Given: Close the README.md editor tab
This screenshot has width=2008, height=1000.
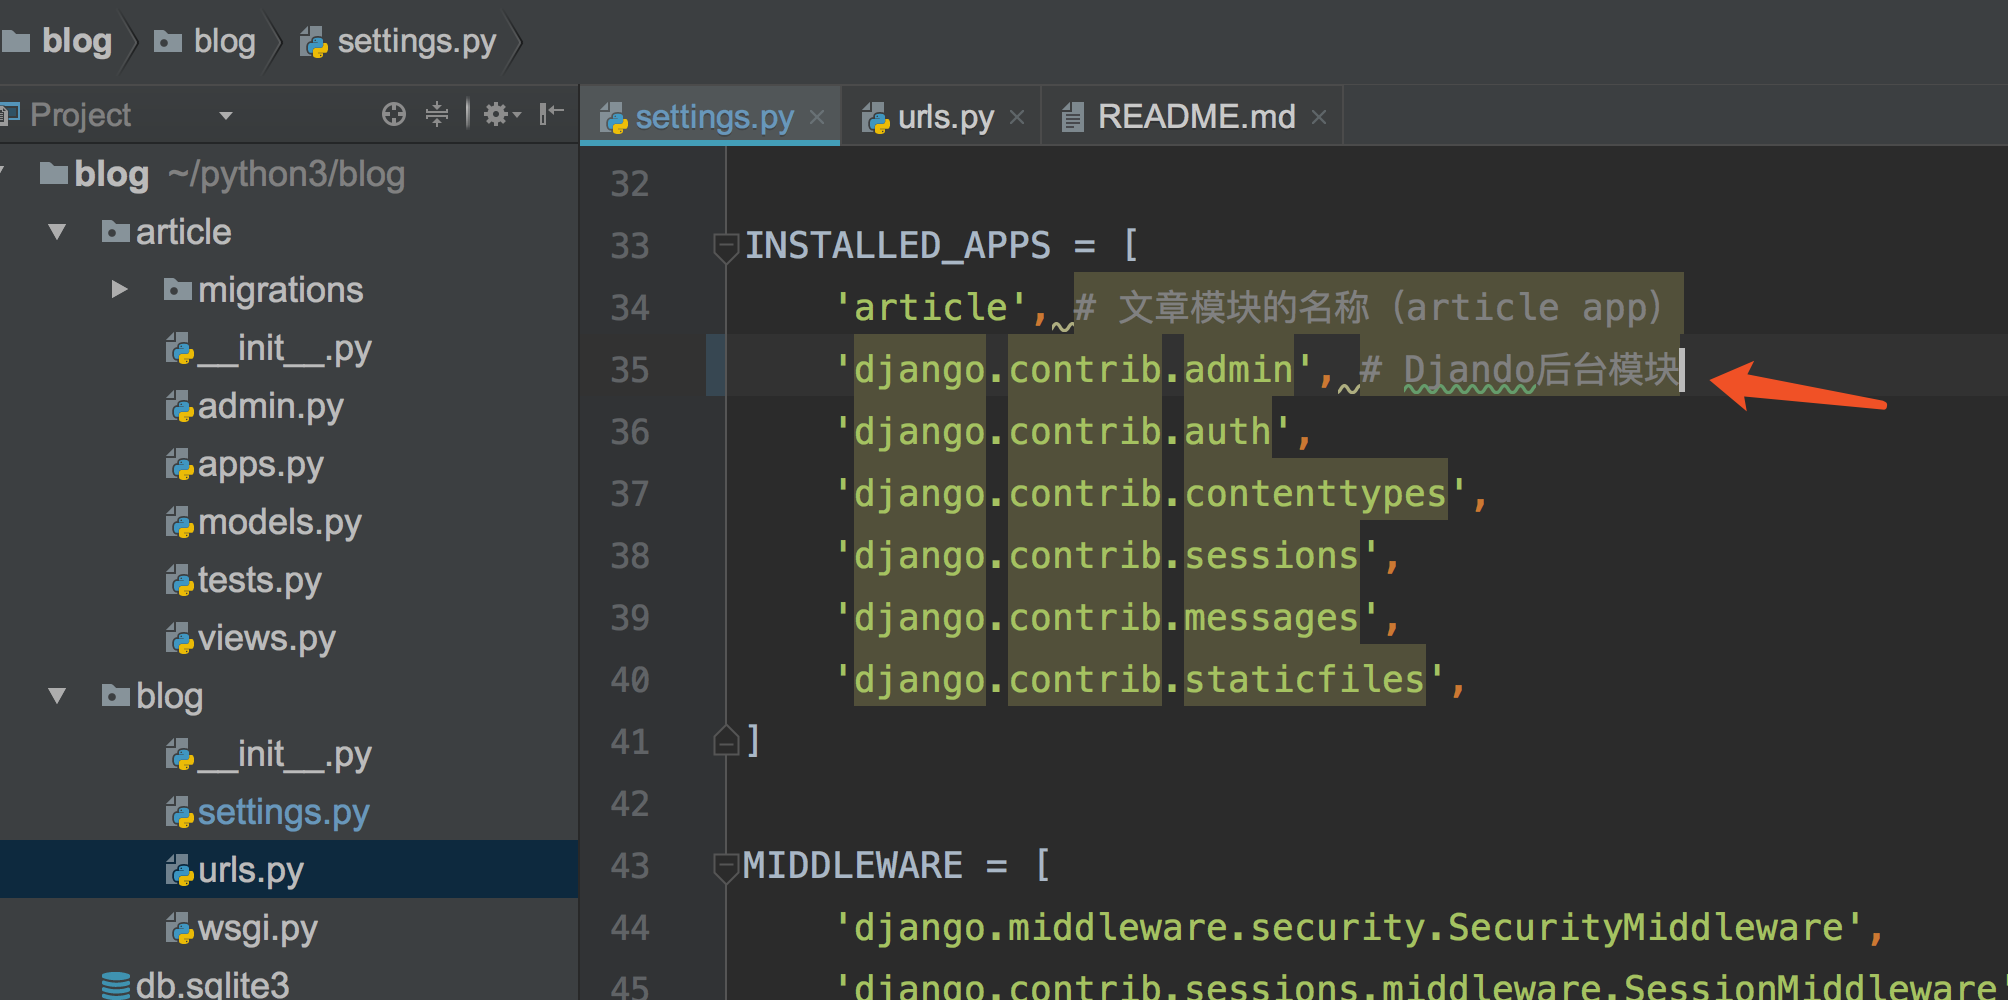Looking at the screenshot, I should pyautogui.click(x=1319, y=118).
